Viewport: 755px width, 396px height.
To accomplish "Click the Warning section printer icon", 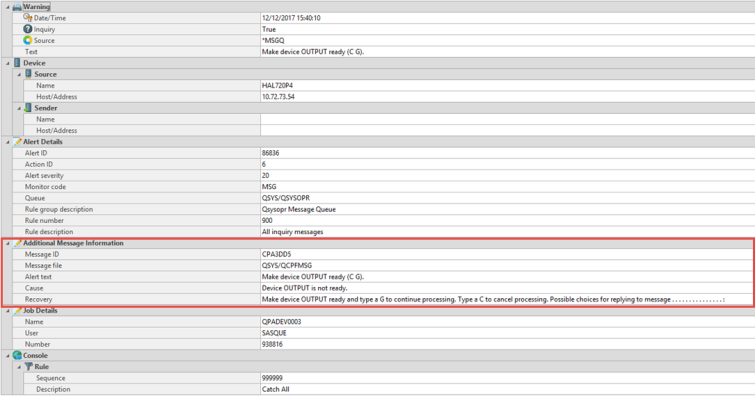I will 17,7.
